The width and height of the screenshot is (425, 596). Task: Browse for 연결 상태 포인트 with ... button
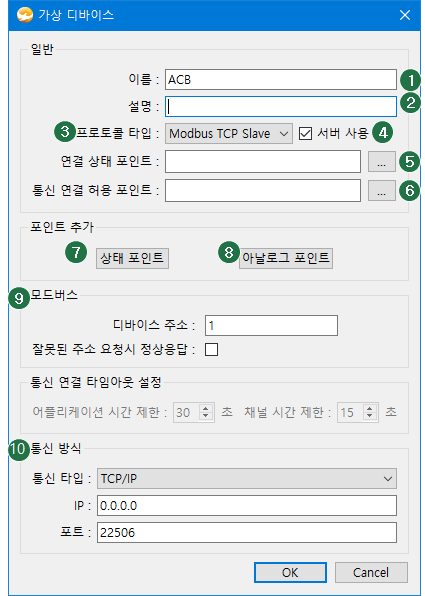(x=382, y=163)
